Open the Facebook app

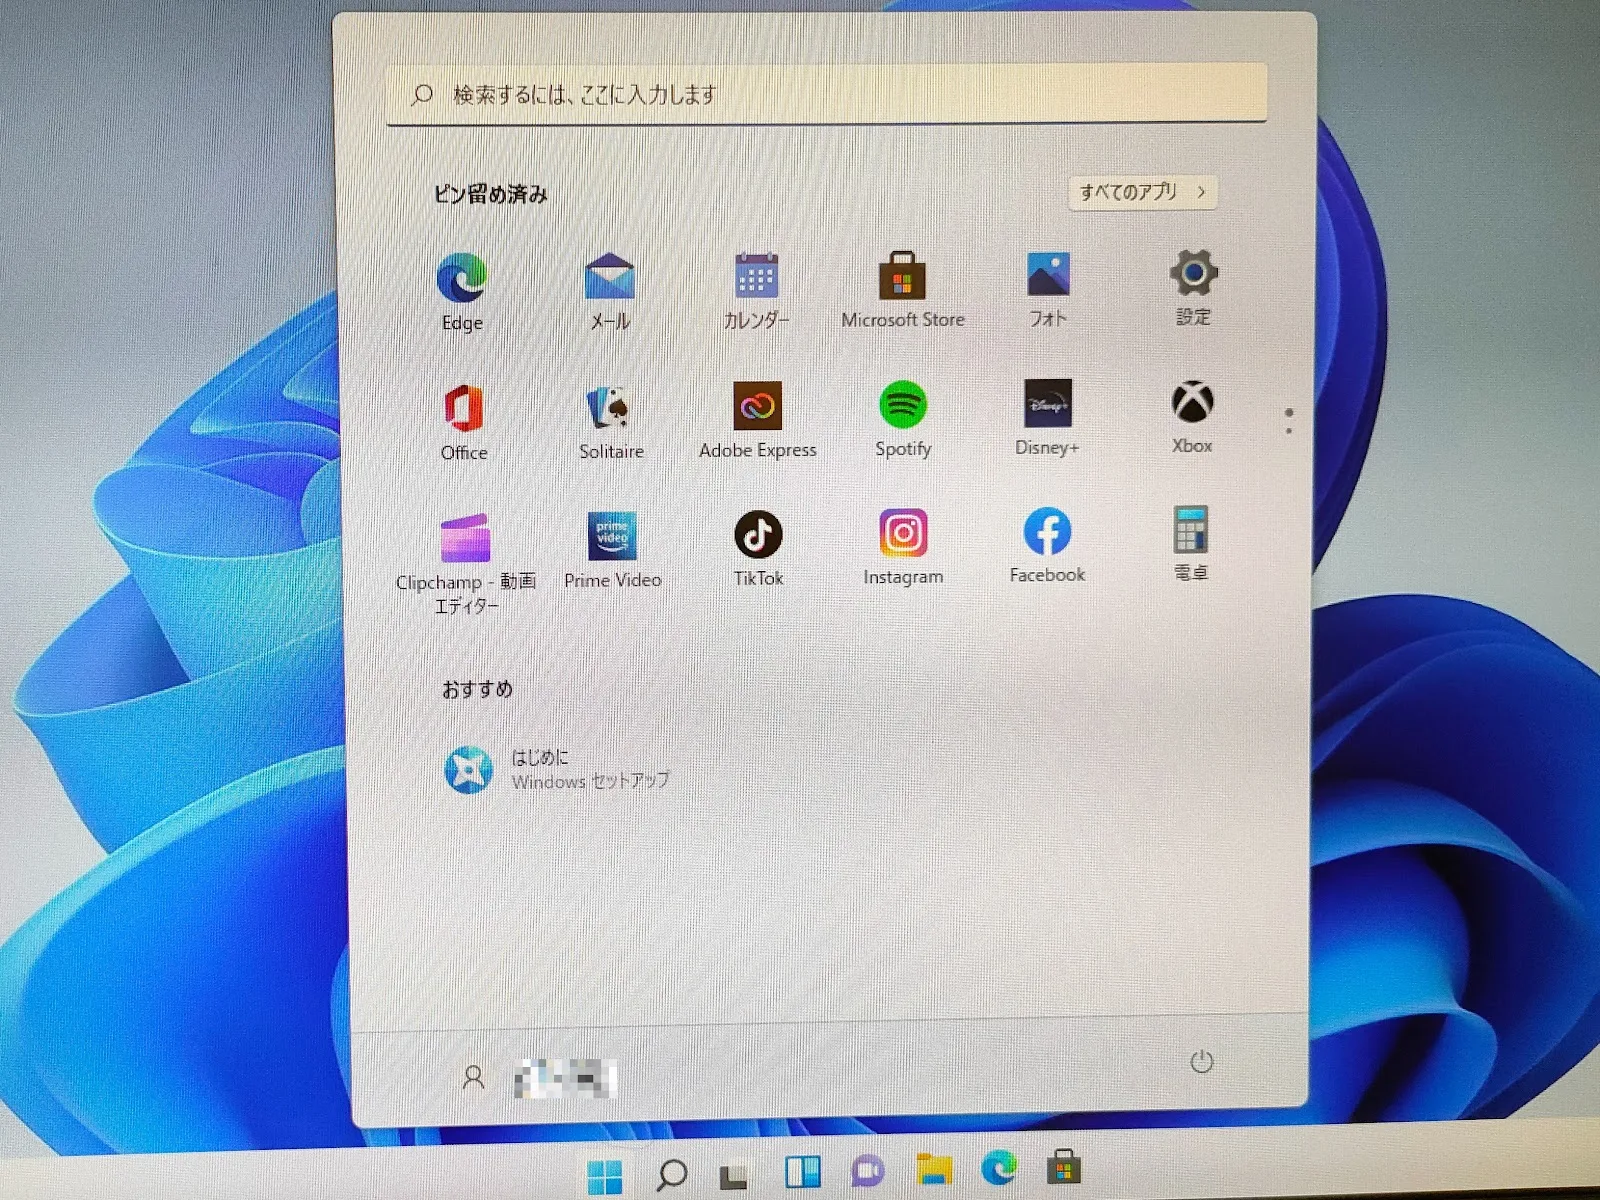pos(1047,546)
